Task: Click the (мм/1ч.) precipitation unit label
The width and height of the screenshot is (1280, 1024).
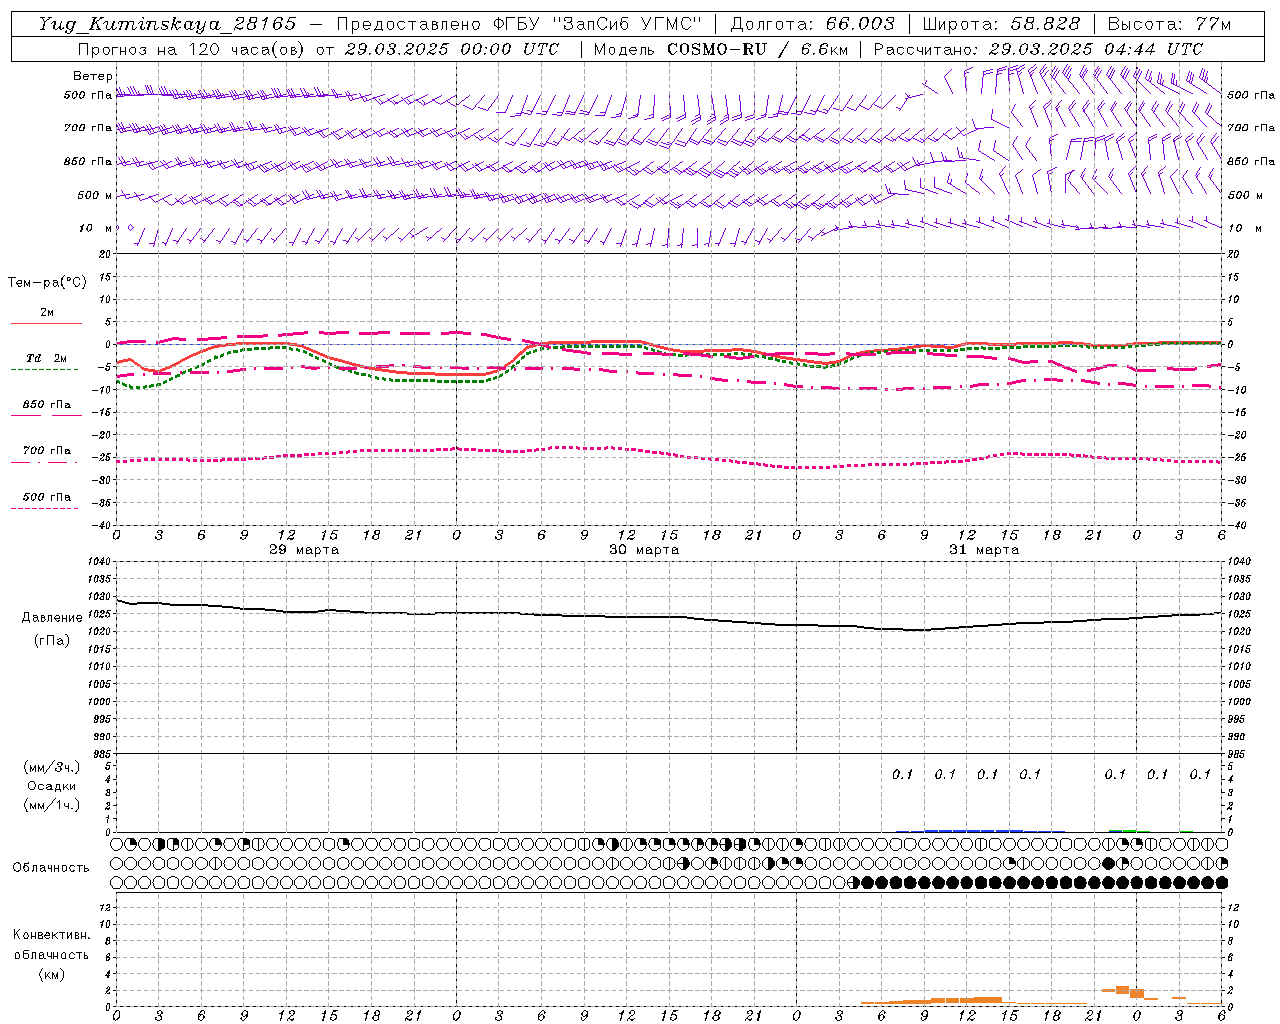Action: [x=52, y=805]
